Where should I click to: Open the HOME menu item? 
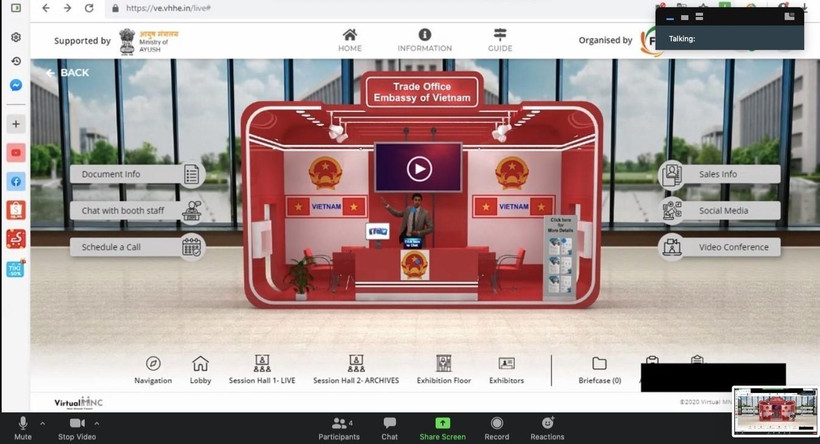(x=350, y=39)
